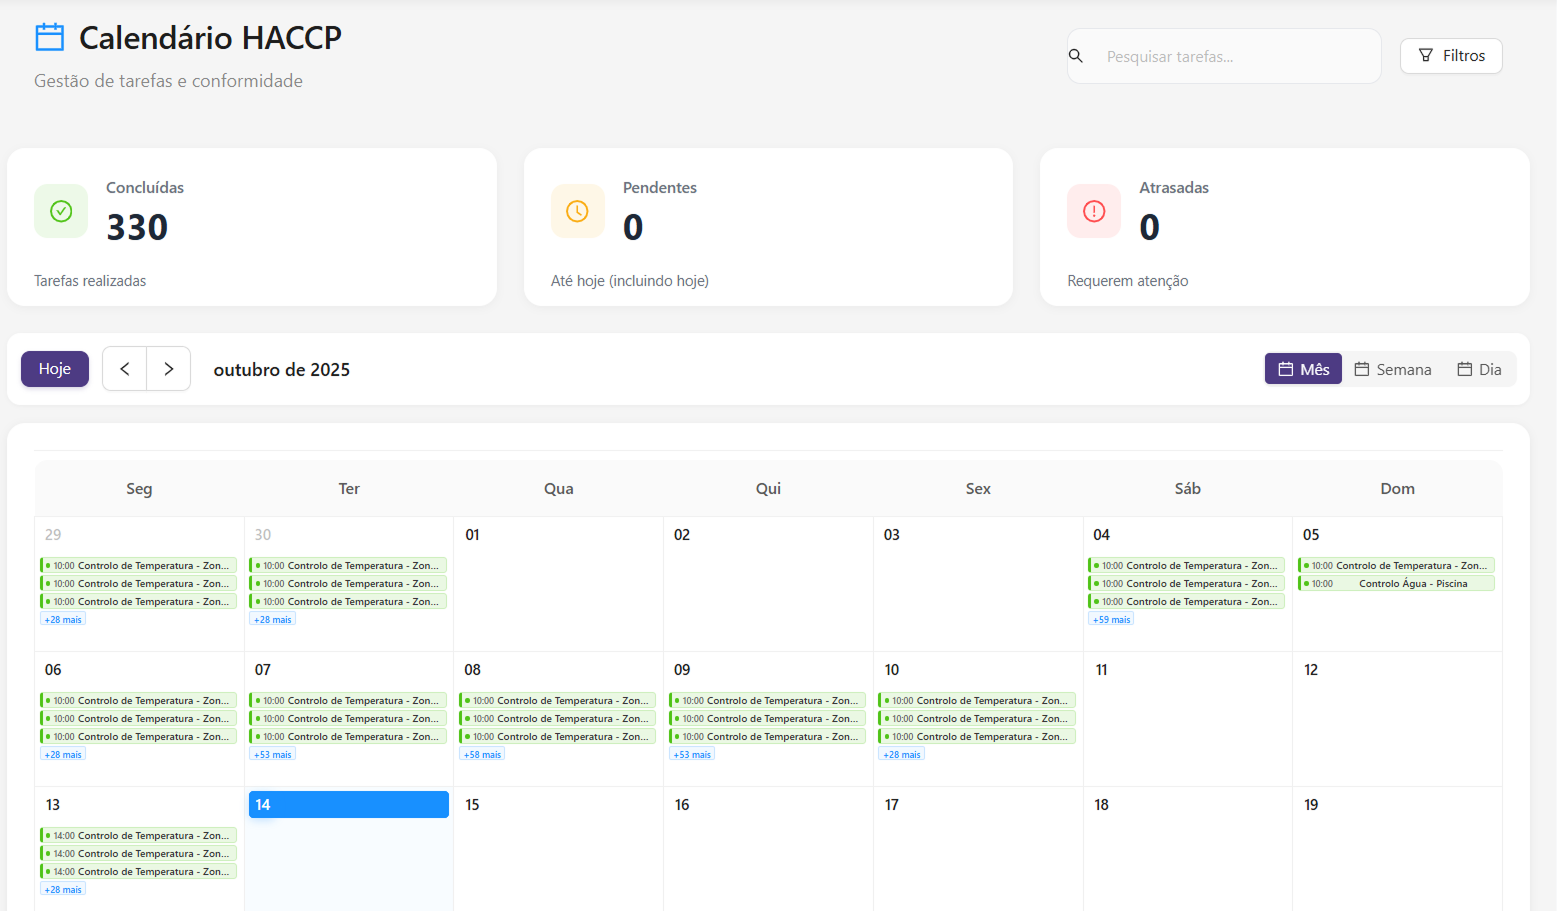Click the yellow clock Pendentes icon
The width and height of the screenshot is (1557, 911).
tap(577, 211)
